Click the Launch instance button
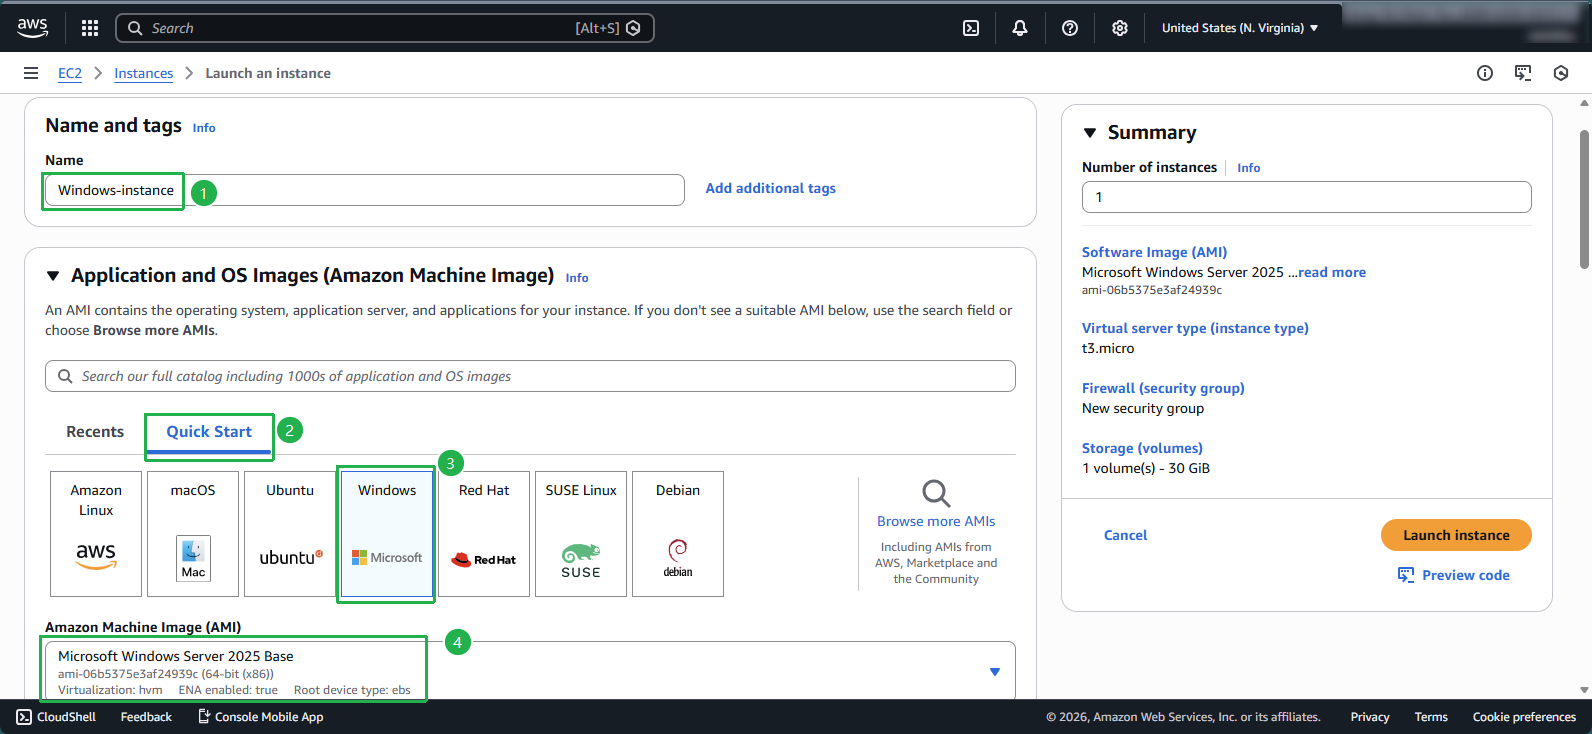Image resolution: width=1592 pixels, height=734 pixels. (1455, 535)
